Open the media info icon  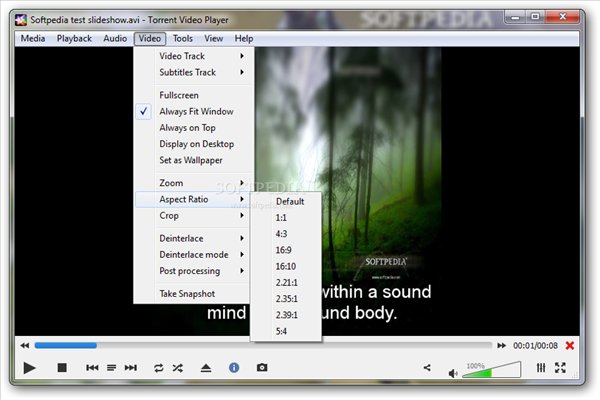click(x=234, y=368)
